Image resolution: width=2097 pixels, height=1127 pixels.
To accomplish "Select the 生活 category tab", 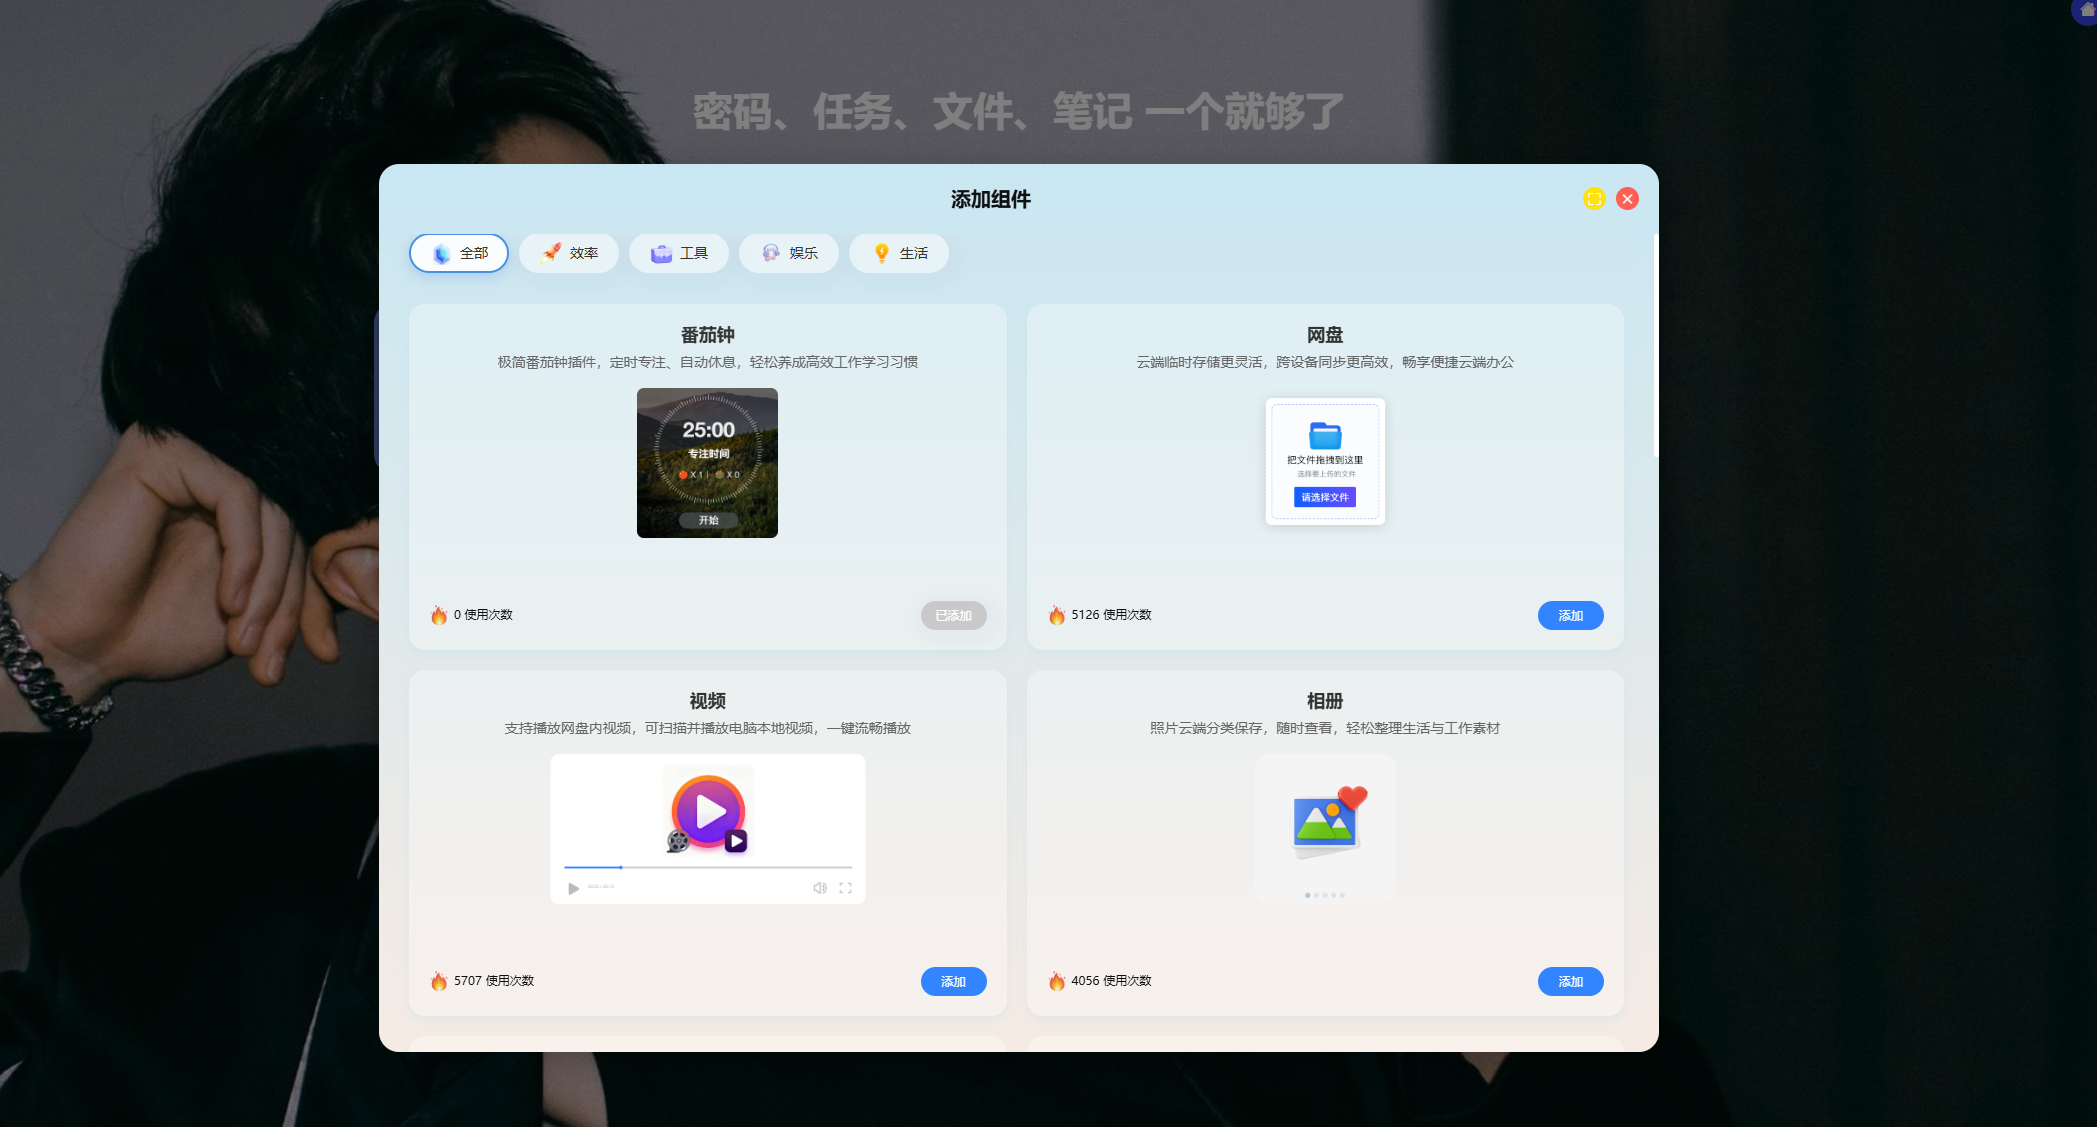I will click(x=899, y=253).
